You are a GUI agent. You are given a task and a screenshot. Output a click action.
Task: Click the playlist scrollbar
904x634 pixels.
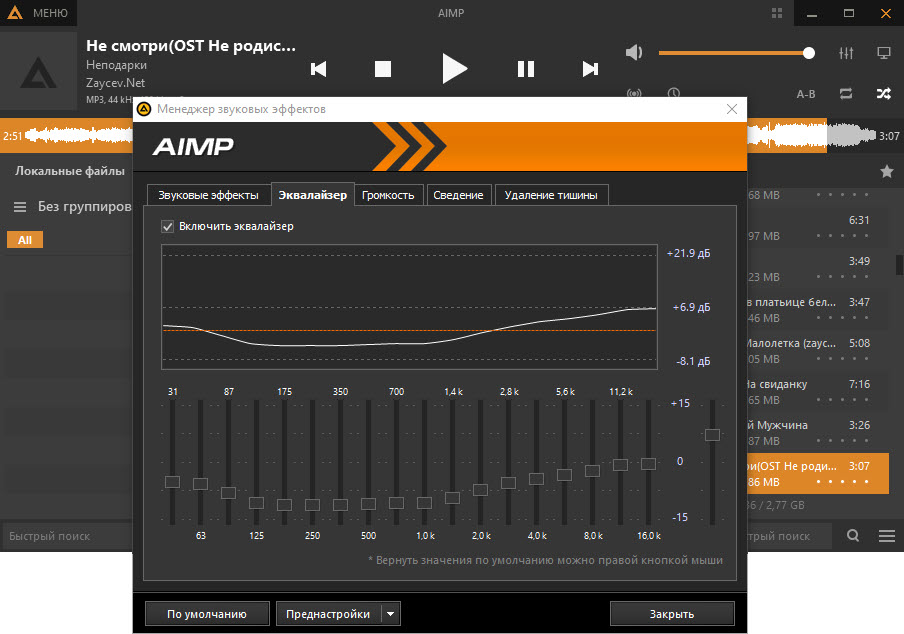click(898, 265)
